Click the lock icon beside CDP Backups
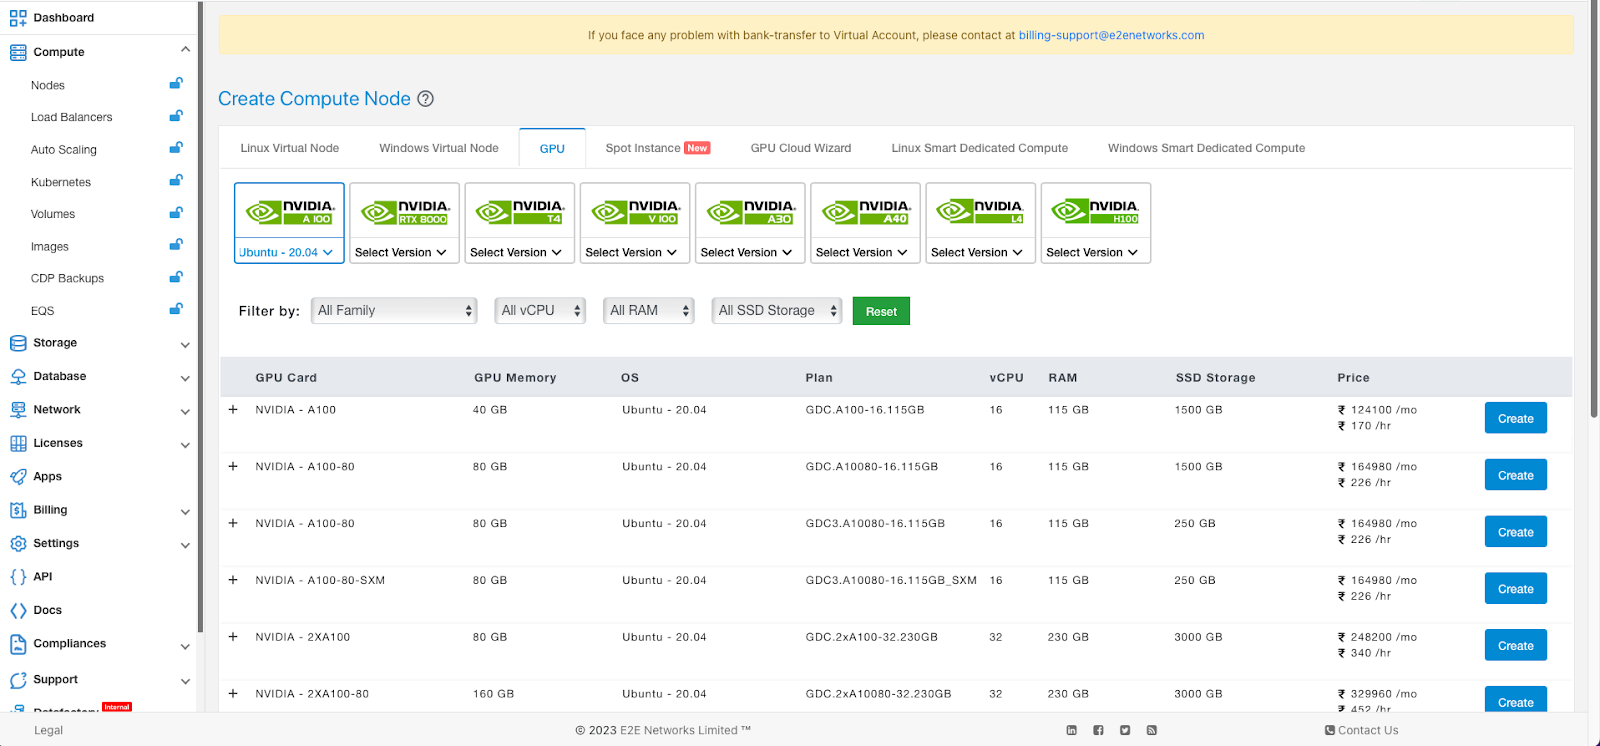The width and height of the screenshot is (1600, 746). pyautogui.click(x=176, y=277)
